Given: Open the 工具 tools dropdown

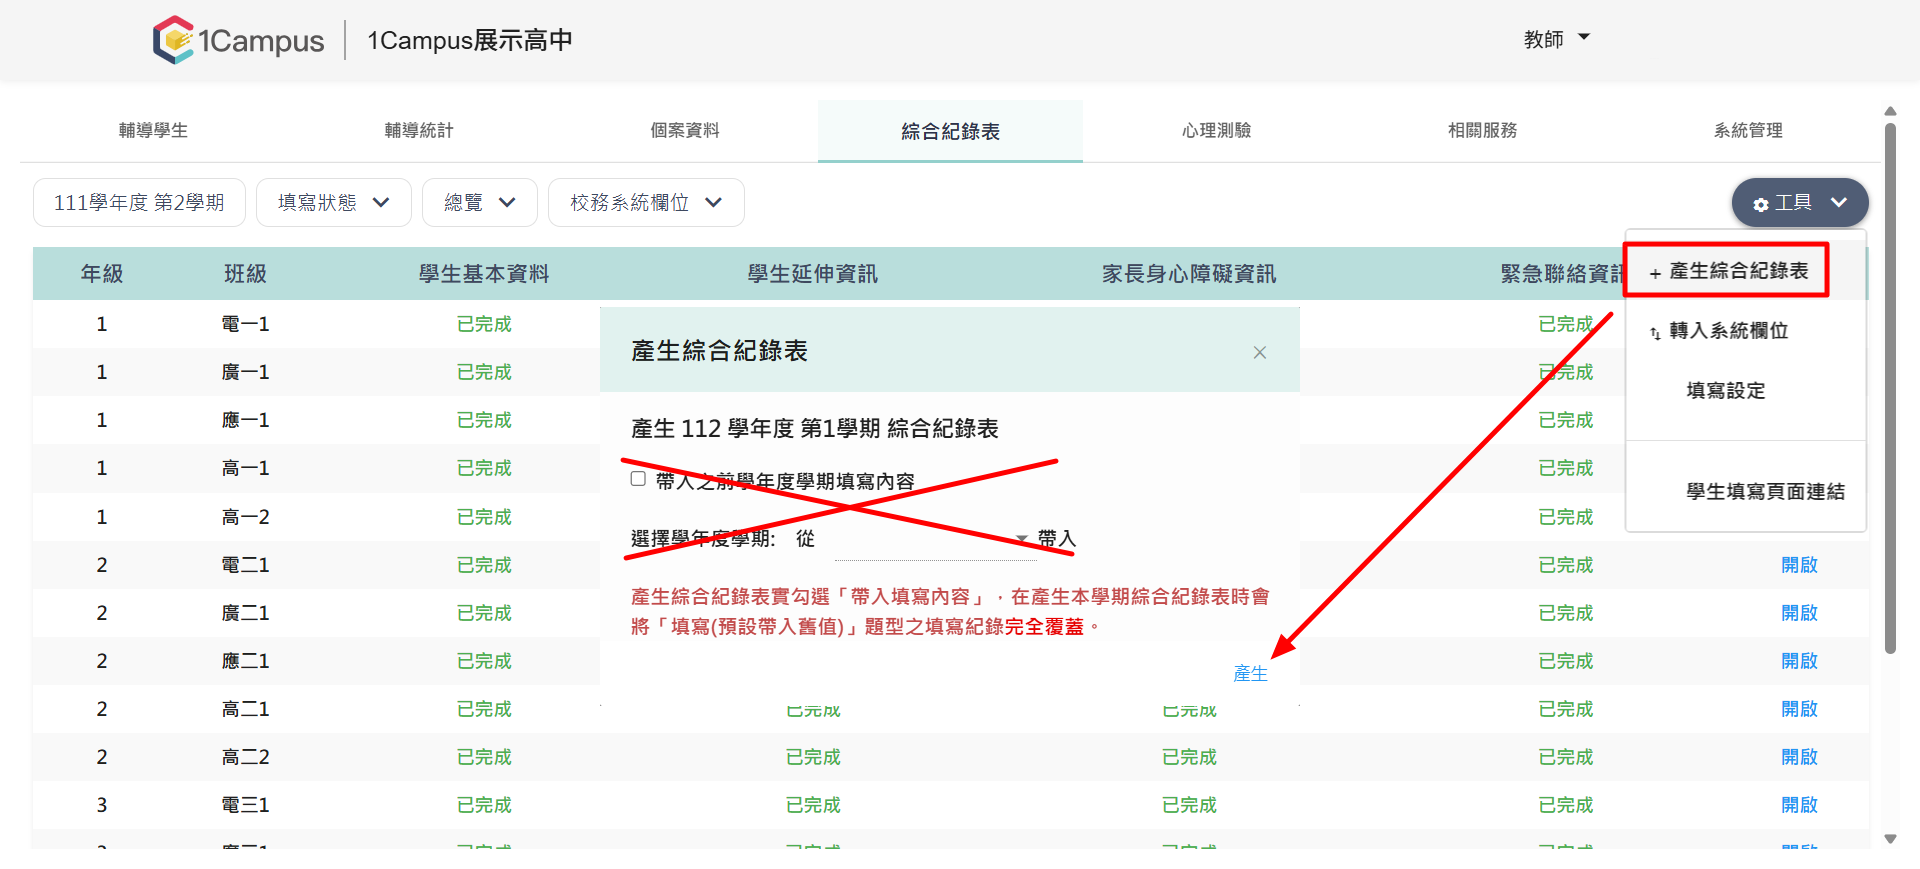Looking at the screenshot, I should (1800, 203).
